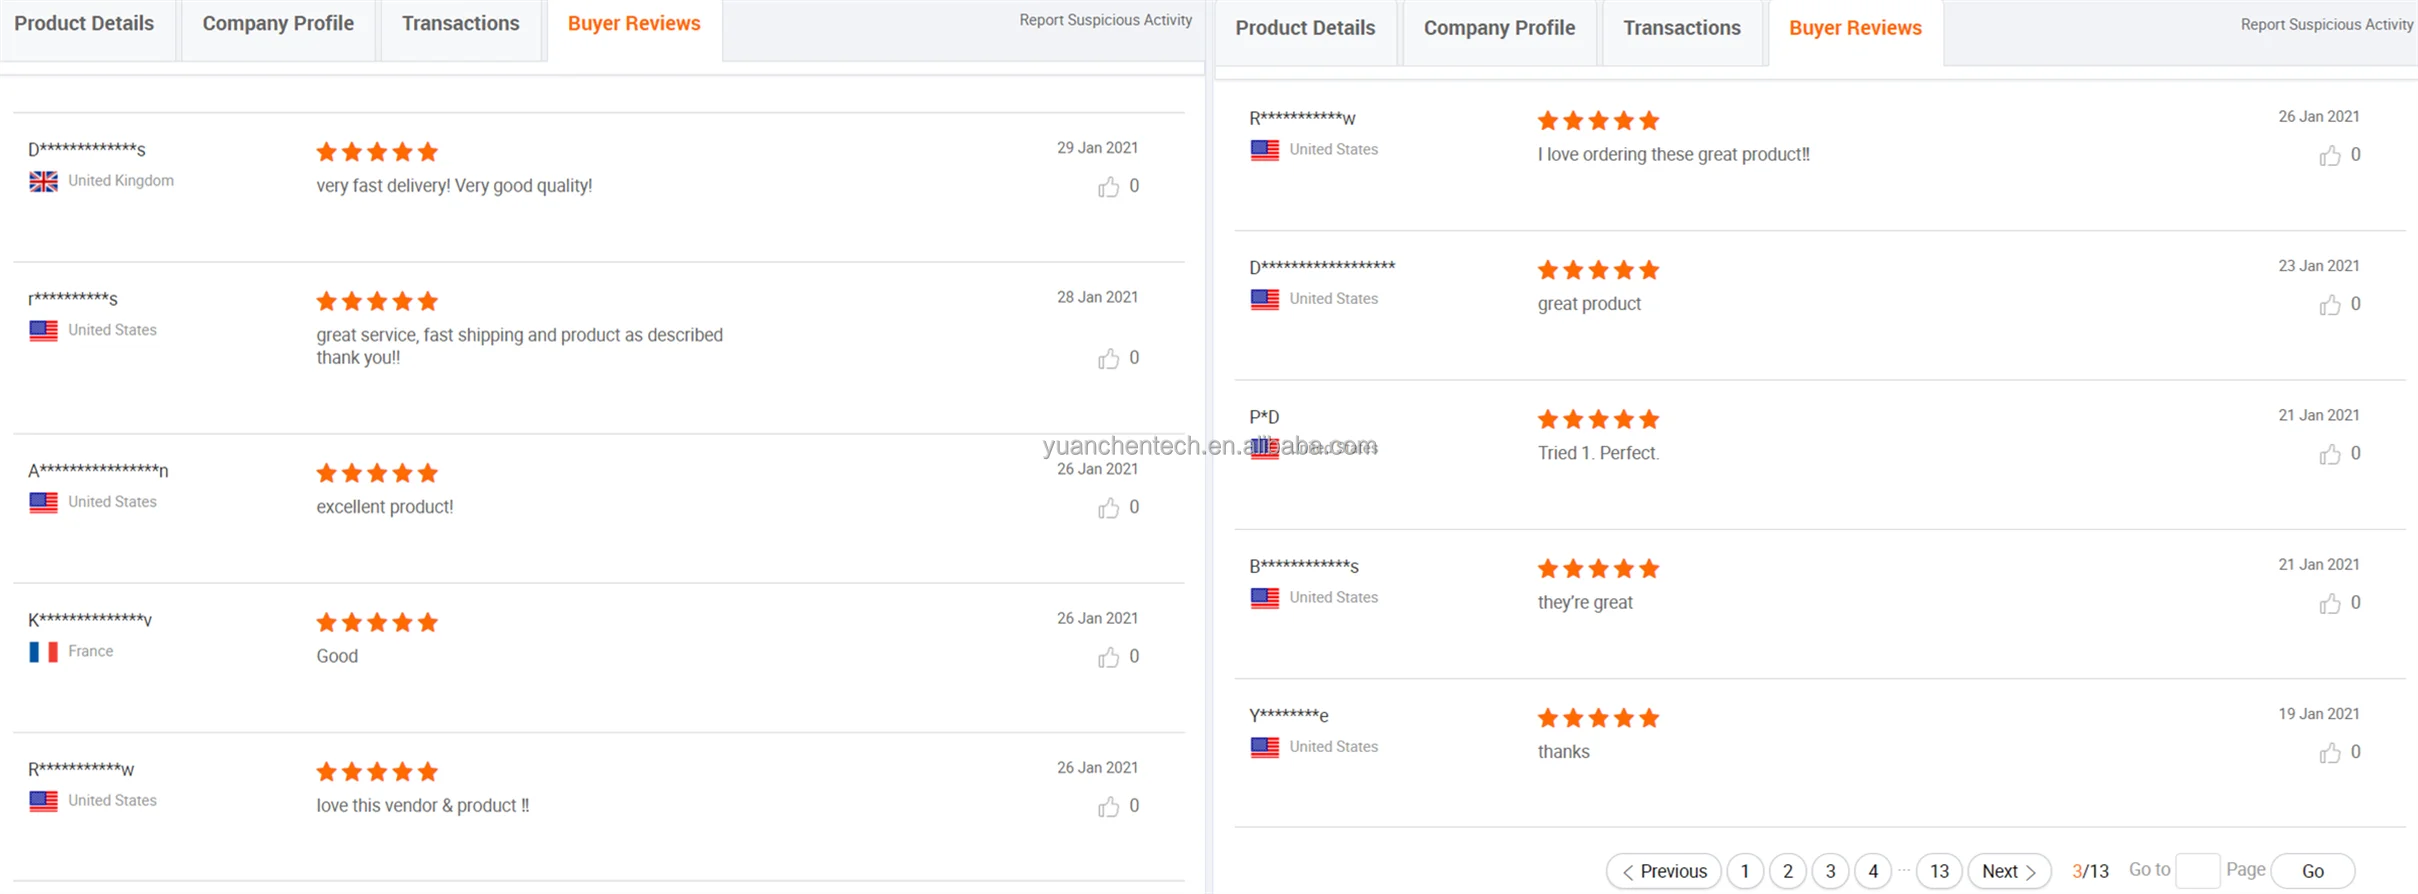Open Company Profile tab in right panel
The image size is (2418, 894).
point(1499,29)
